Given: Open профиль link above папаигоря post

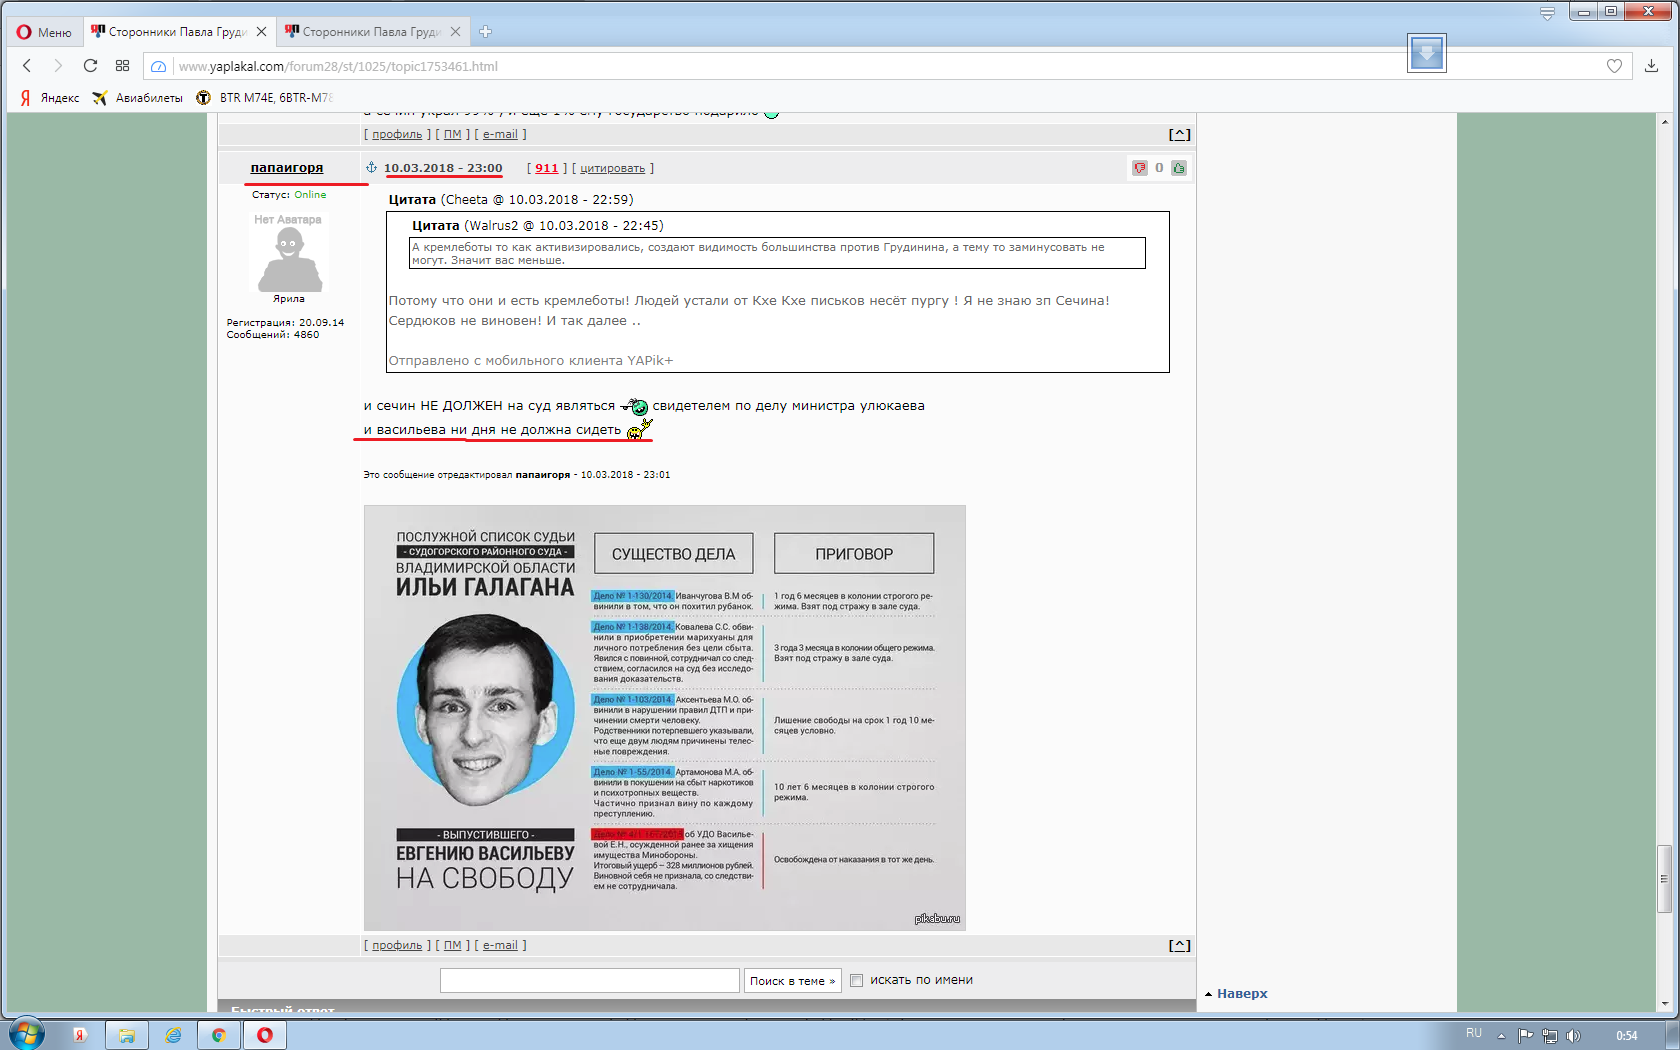Looking at the screenshot, I should [x=397, y=134].
